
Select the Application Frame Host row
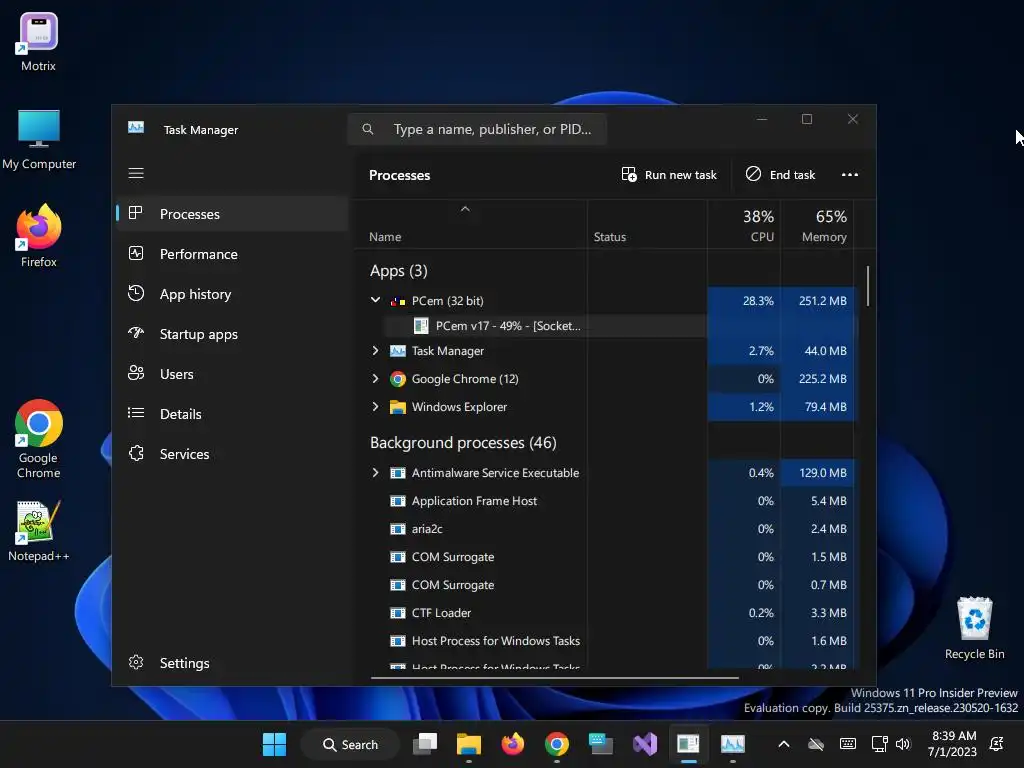[474, 501]
